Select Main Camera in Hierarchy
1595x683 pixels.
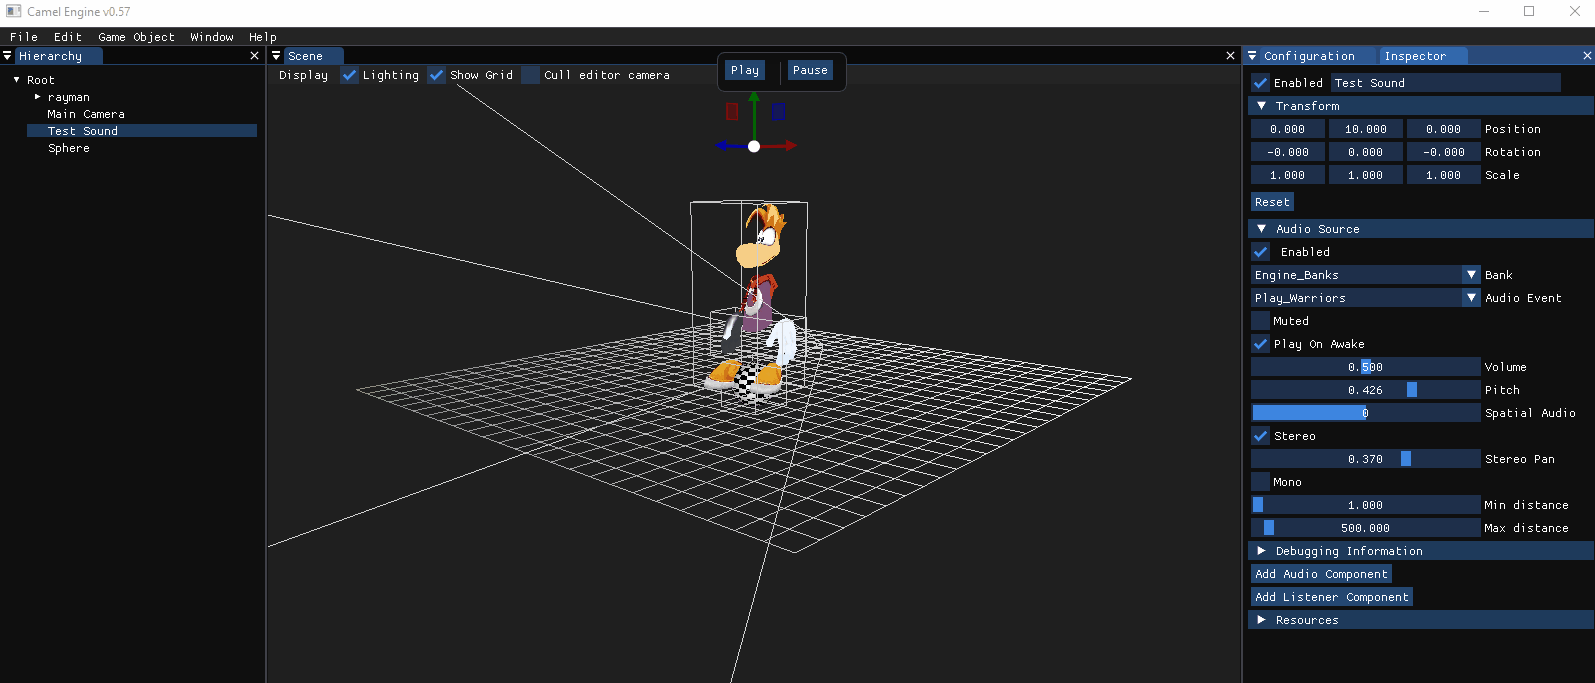[86, 114]
